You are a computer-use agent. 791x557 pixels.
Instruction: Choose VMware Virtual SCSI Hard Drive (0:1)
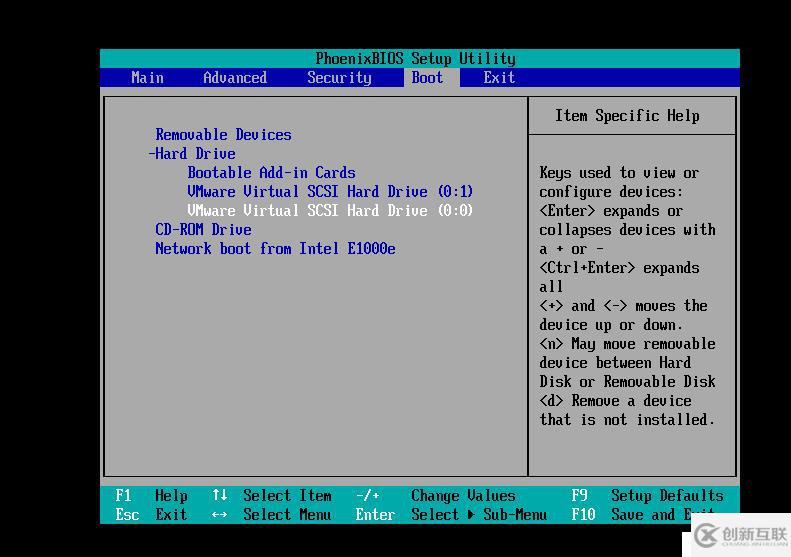(330, 192)
